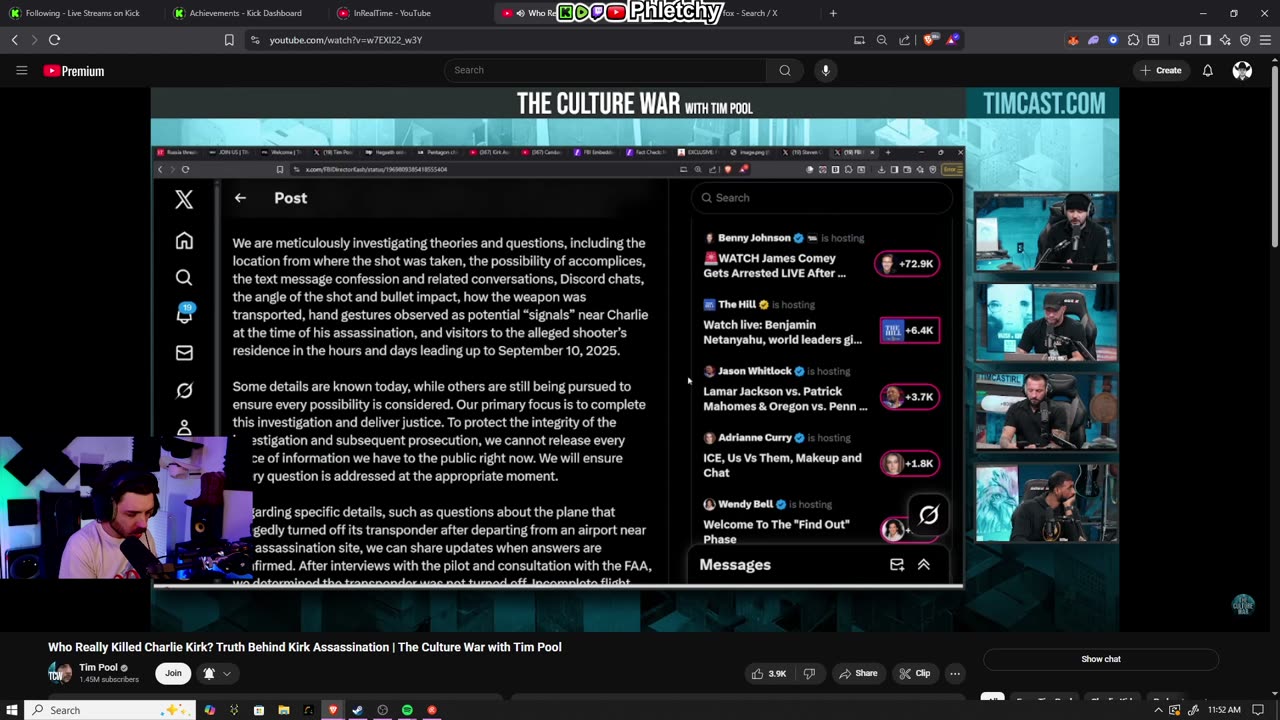Reload the current page
Image resolution: width=1280 pixels, height=720 pixels.
(54, 40)
